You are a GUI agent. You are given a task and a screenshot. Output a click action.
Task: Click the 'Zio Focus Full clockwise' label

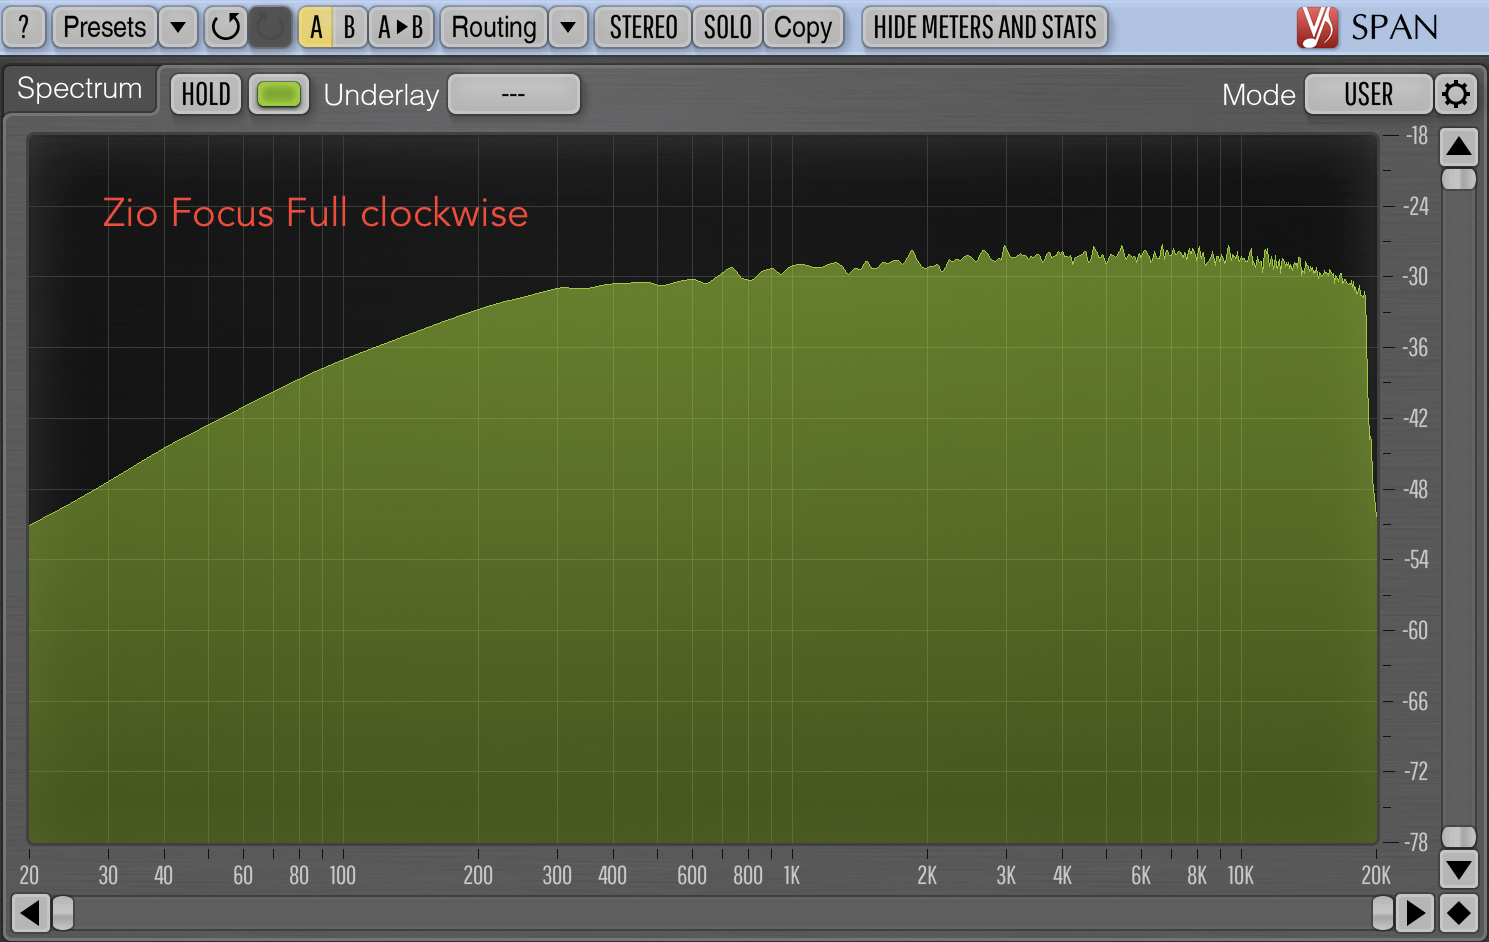point(315,213)
